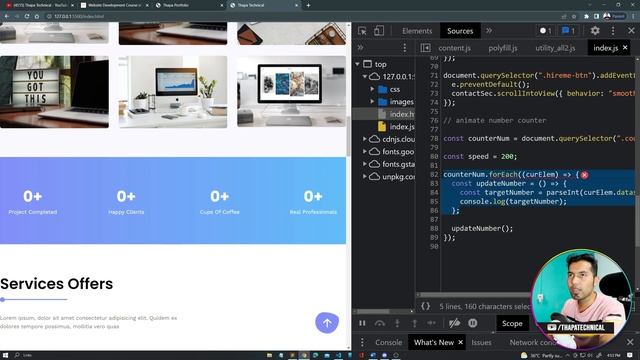Step out of current function

click(x=414, y=323)
